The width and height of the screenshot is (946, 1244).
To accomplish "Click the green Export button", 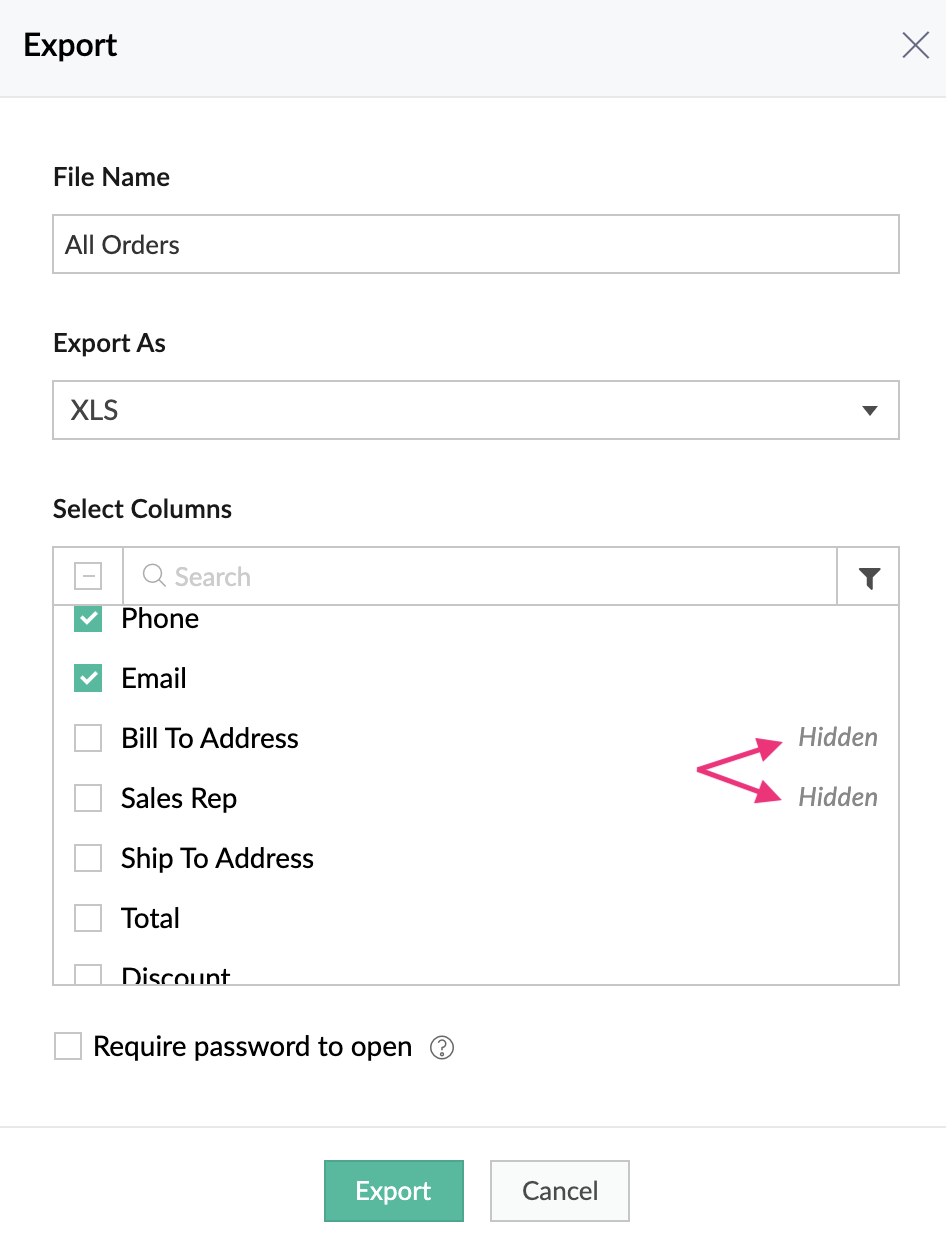I will pyautogui.click(x=393, y=1191).
